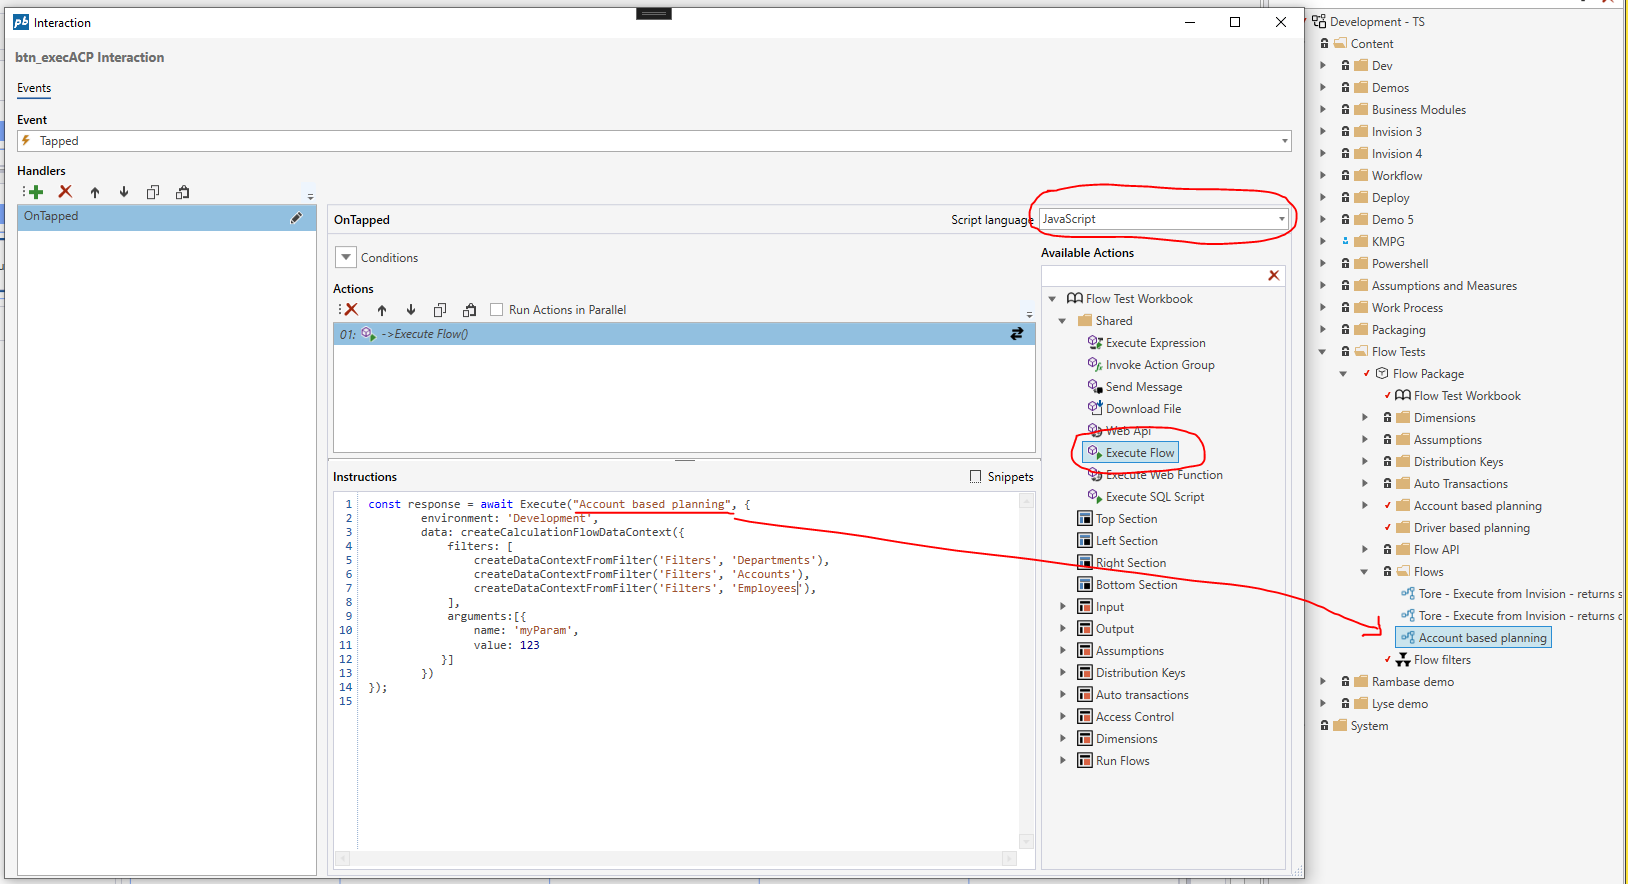Select the Flow filters item in Flow Package
This screenshot has height=884, width=1628.
pos(1441,660)
